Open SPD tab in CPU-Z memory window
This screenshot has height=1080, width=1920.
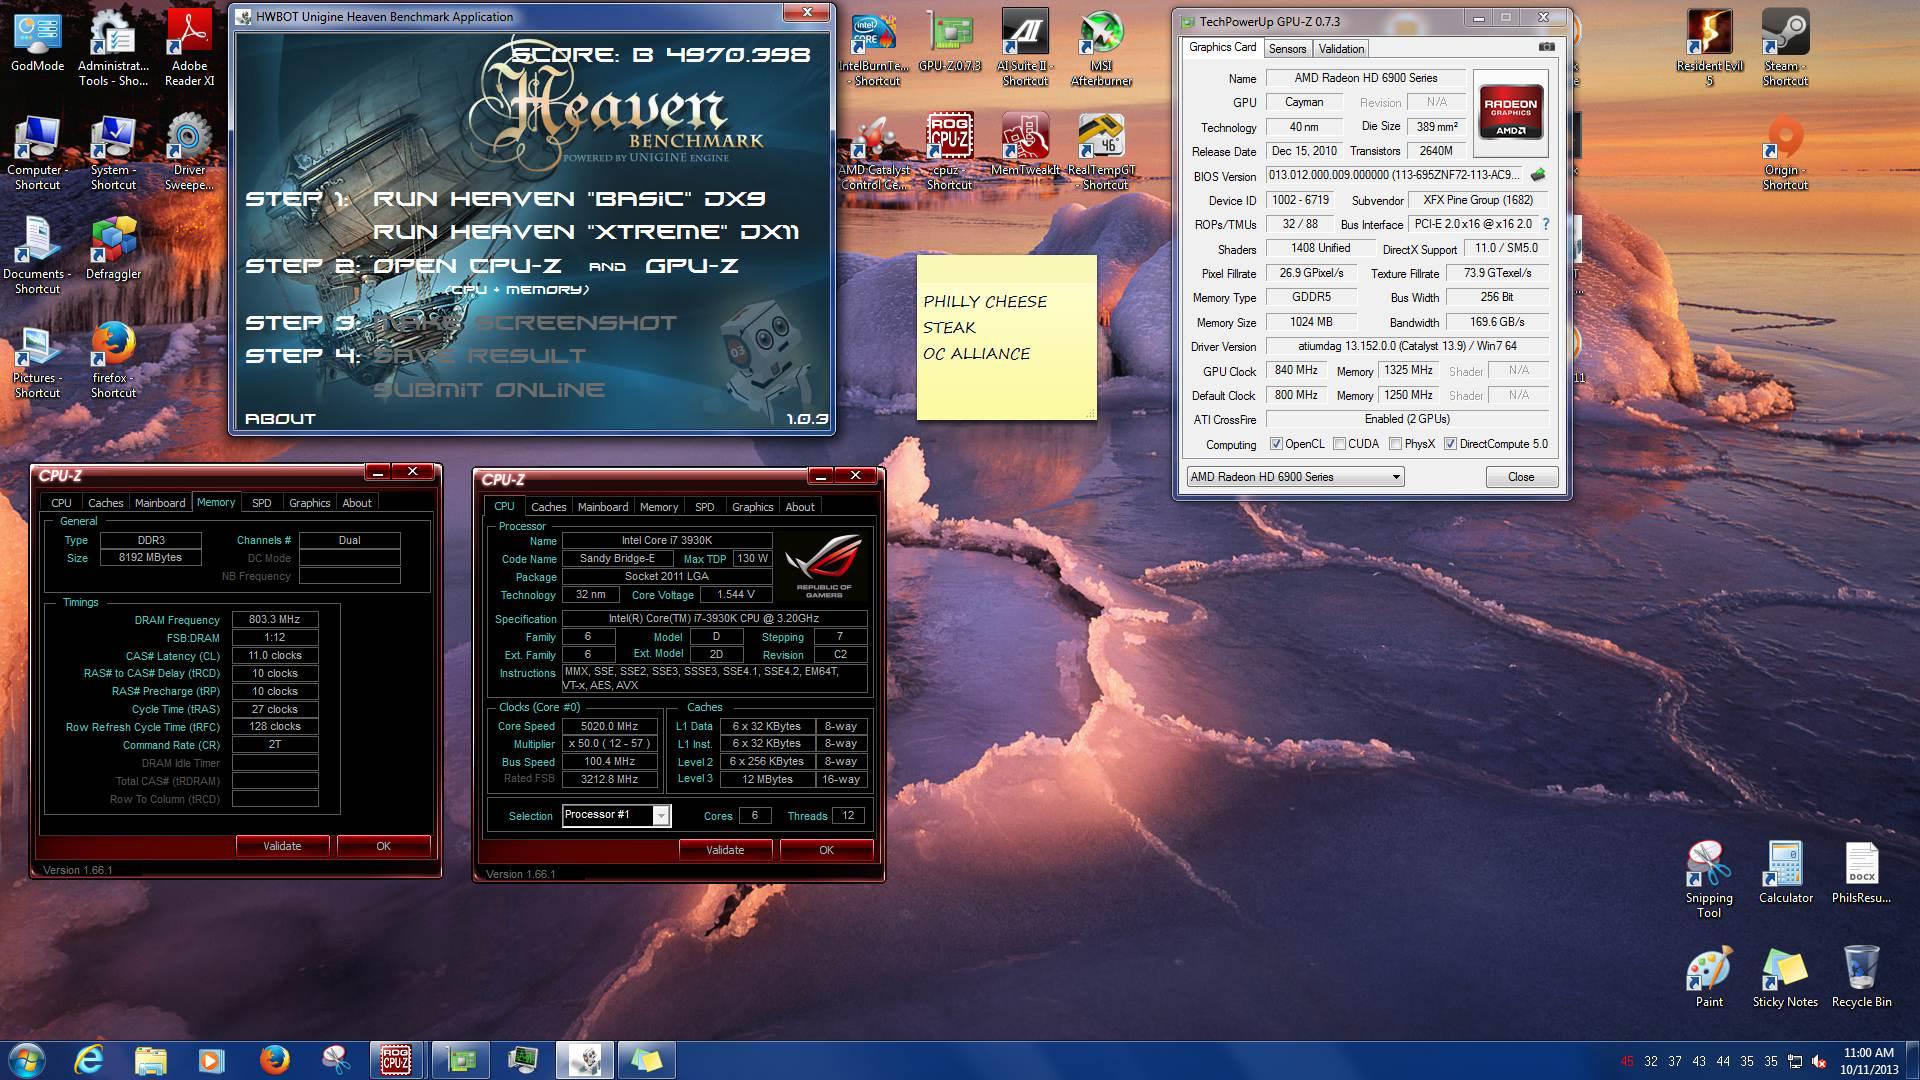tap(261, 503)
